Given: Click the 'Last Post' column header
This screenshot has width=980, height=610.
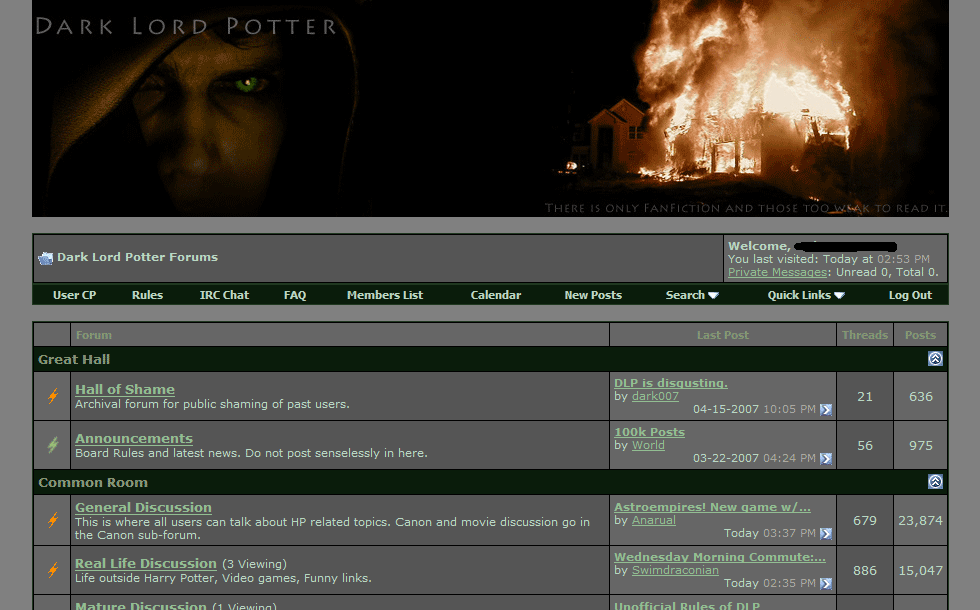Looking at the screenshot, I should tap(722, 335).
